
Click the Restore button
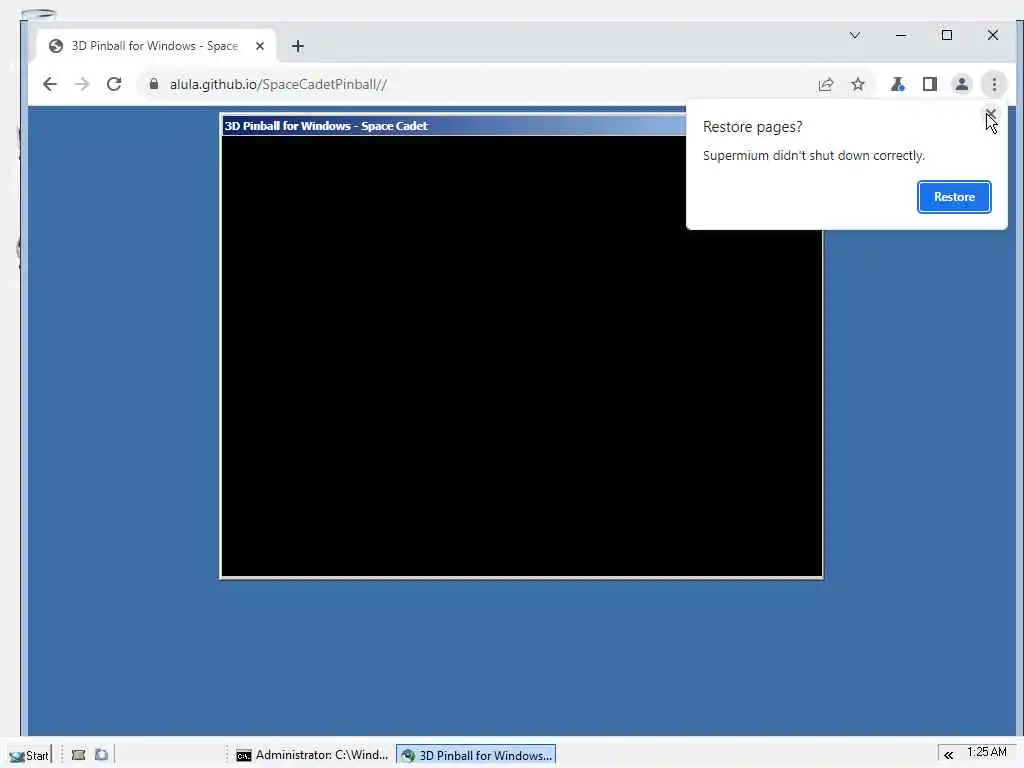954,197
